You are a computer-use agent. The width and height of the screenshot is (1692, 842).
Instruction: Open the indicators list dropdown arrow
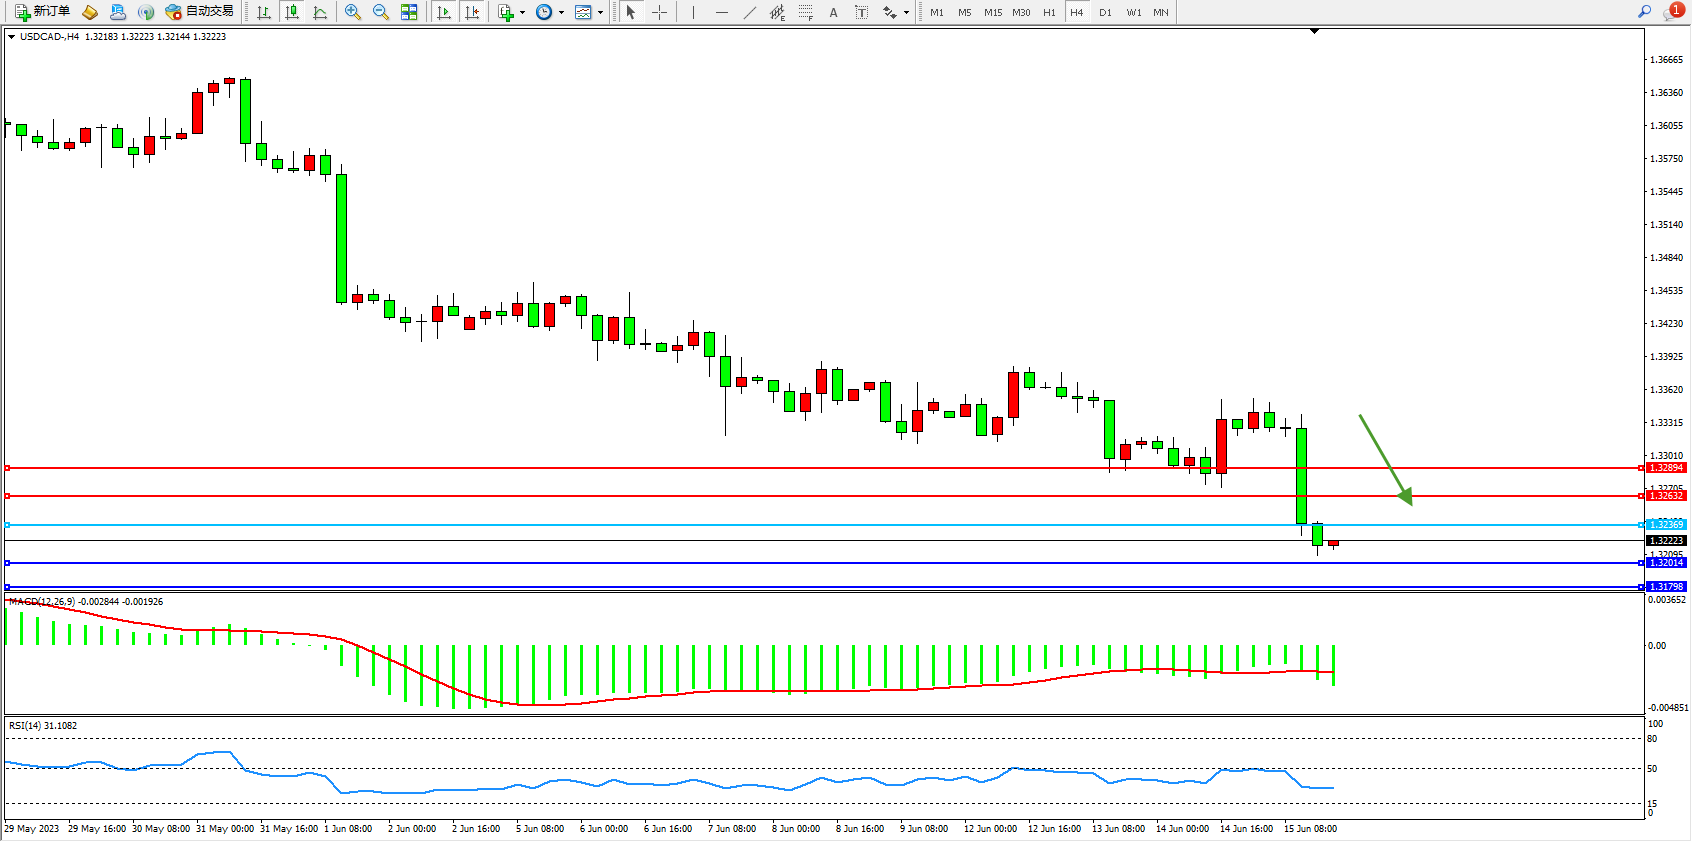(x=522, y=13)
